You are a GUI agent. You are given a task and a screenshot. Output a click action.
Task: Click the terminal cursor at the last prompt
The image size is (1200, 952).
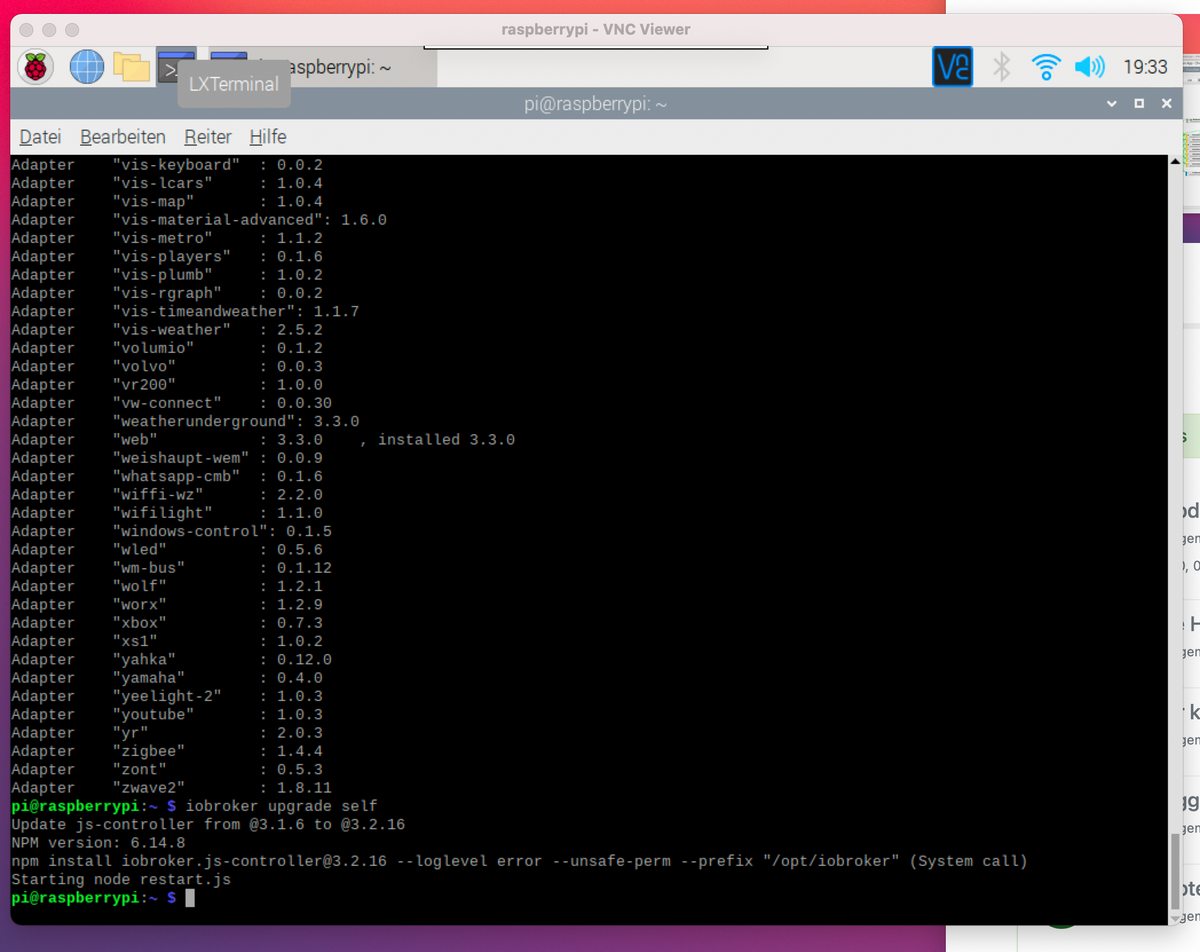190,898
